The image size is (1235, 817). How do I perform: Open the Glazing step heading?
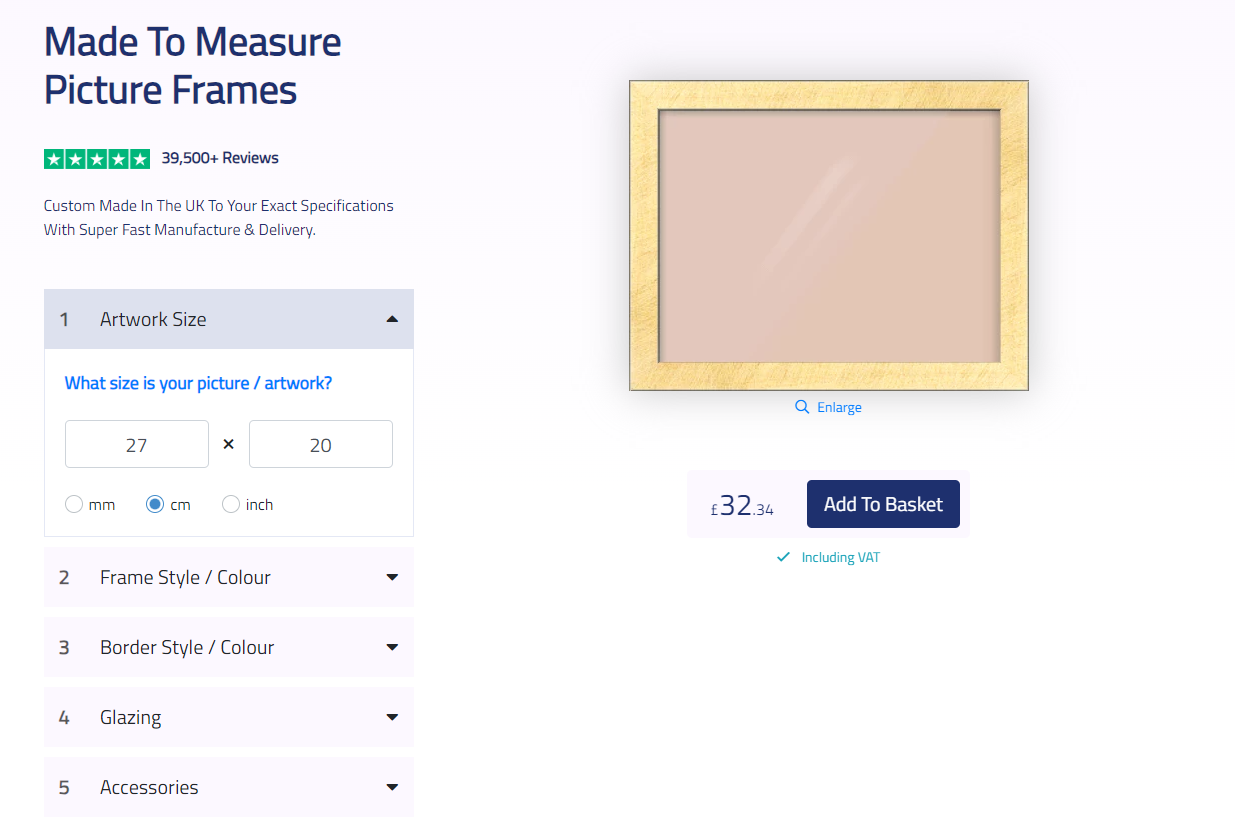[x=131, y=717]
